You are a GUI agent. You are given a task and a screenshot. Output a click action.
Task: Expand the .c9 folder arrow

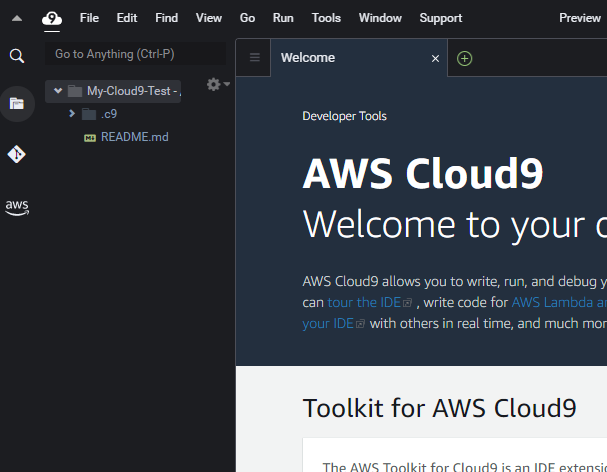tap(72, 113)
